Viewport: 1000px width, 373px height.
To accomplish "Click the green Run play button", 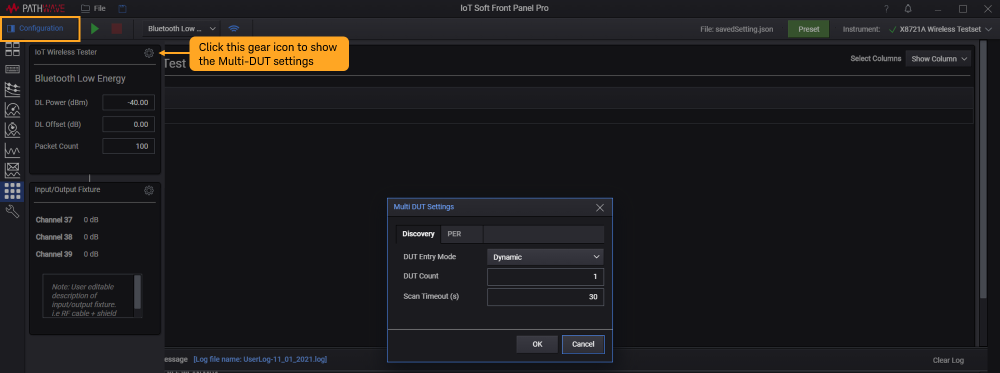I will coord(94,29).
